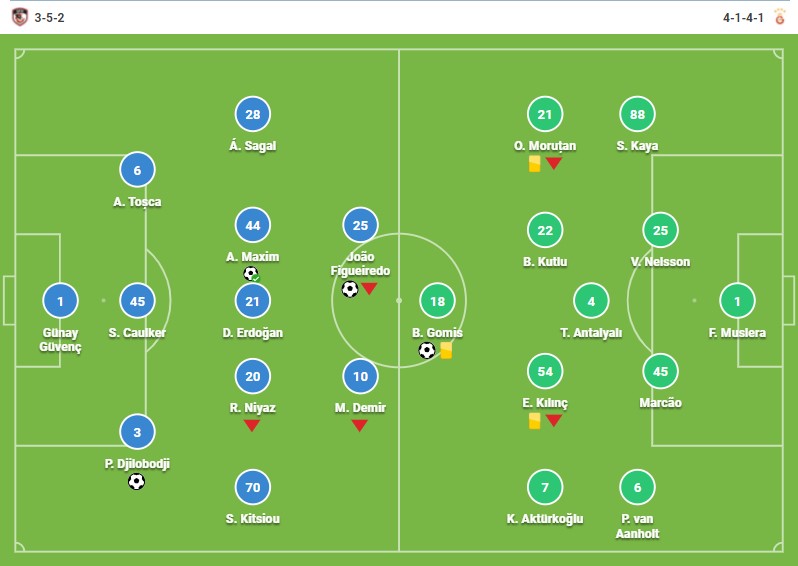Image resolution: width=798 pixels, height=566 pixels.
Task: Click the goal ball icon beside B. Gomis
Action: click(x=426, y=350)
